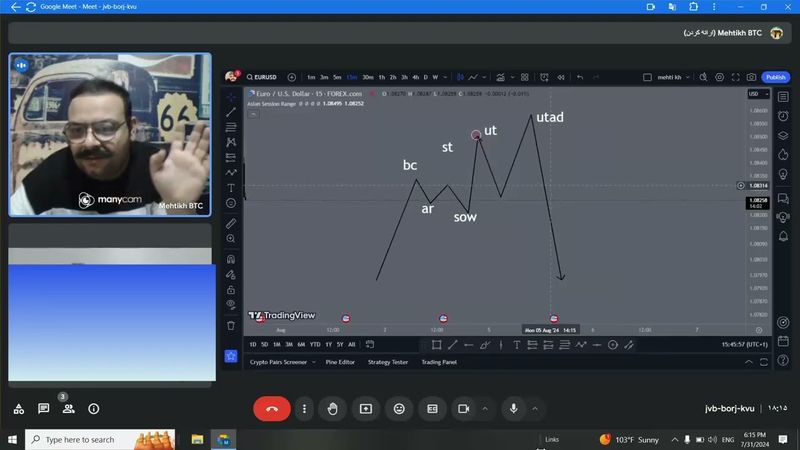Open the Pine Editor tab
The height and width of the screenshot is (450, 800).
click(x=339, y=362)
